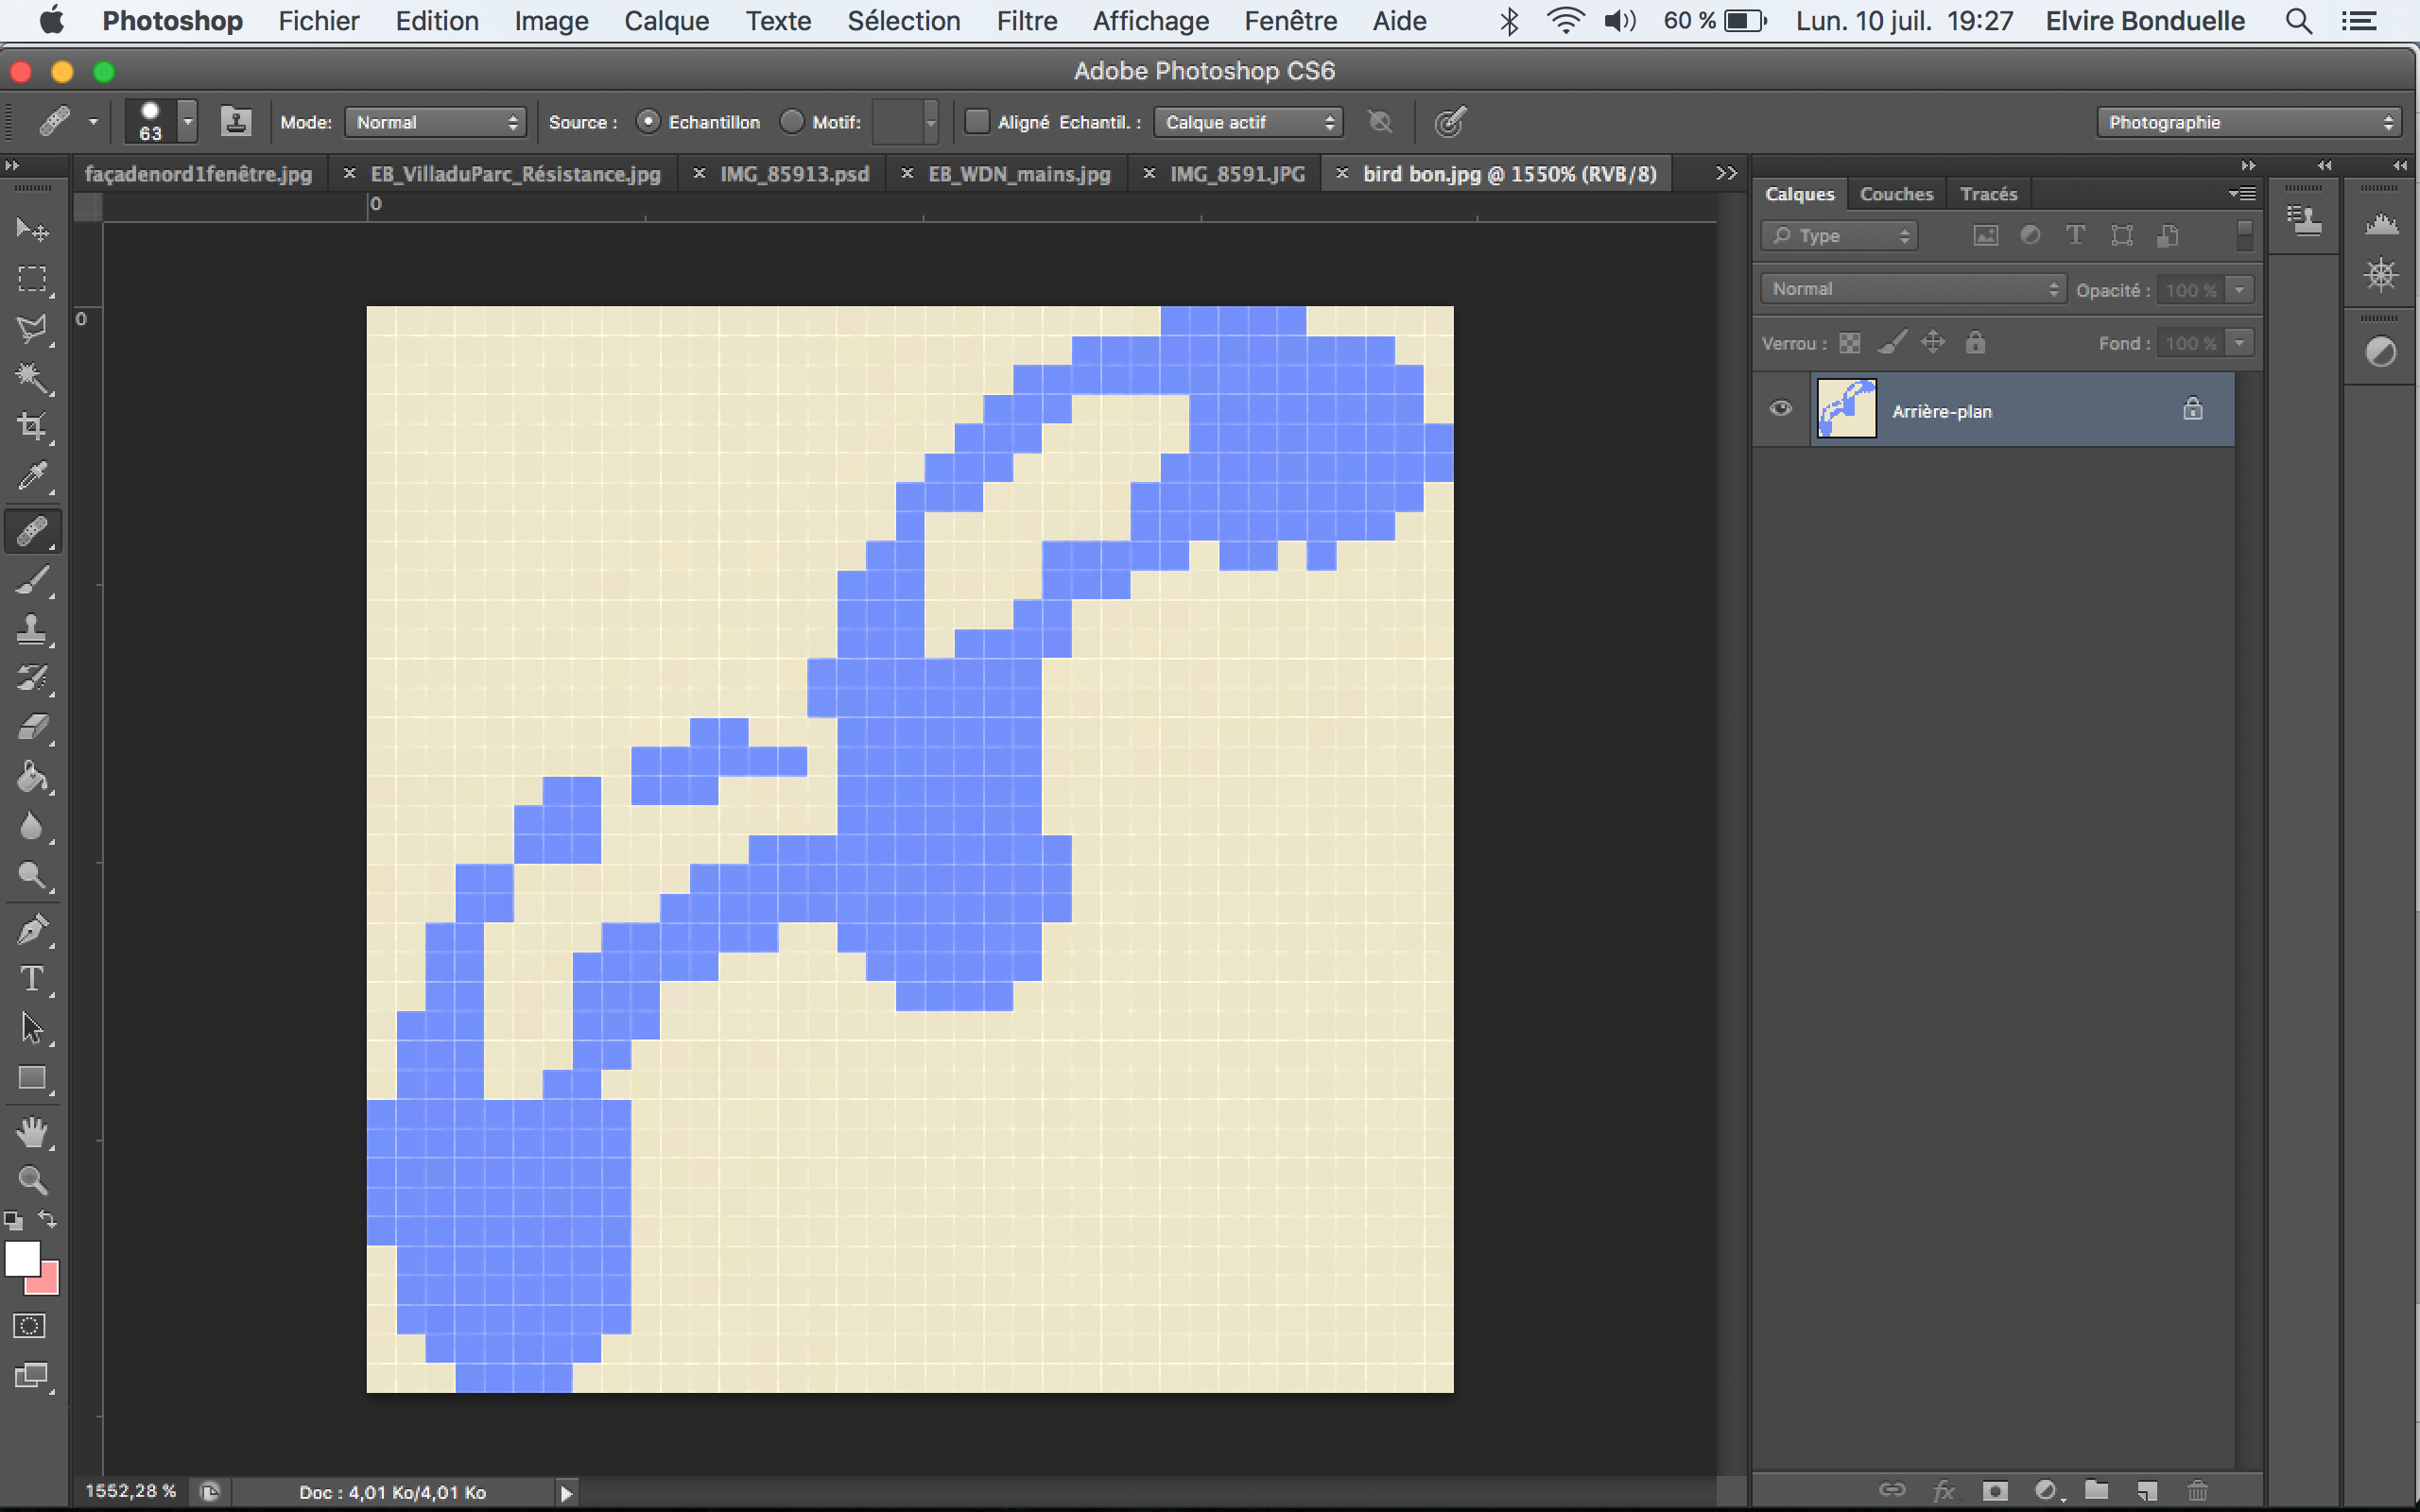The width and height of the screenshot is (2420, 1512).
Task: Change the screen mode
Action: click(x=32, y=1377)
